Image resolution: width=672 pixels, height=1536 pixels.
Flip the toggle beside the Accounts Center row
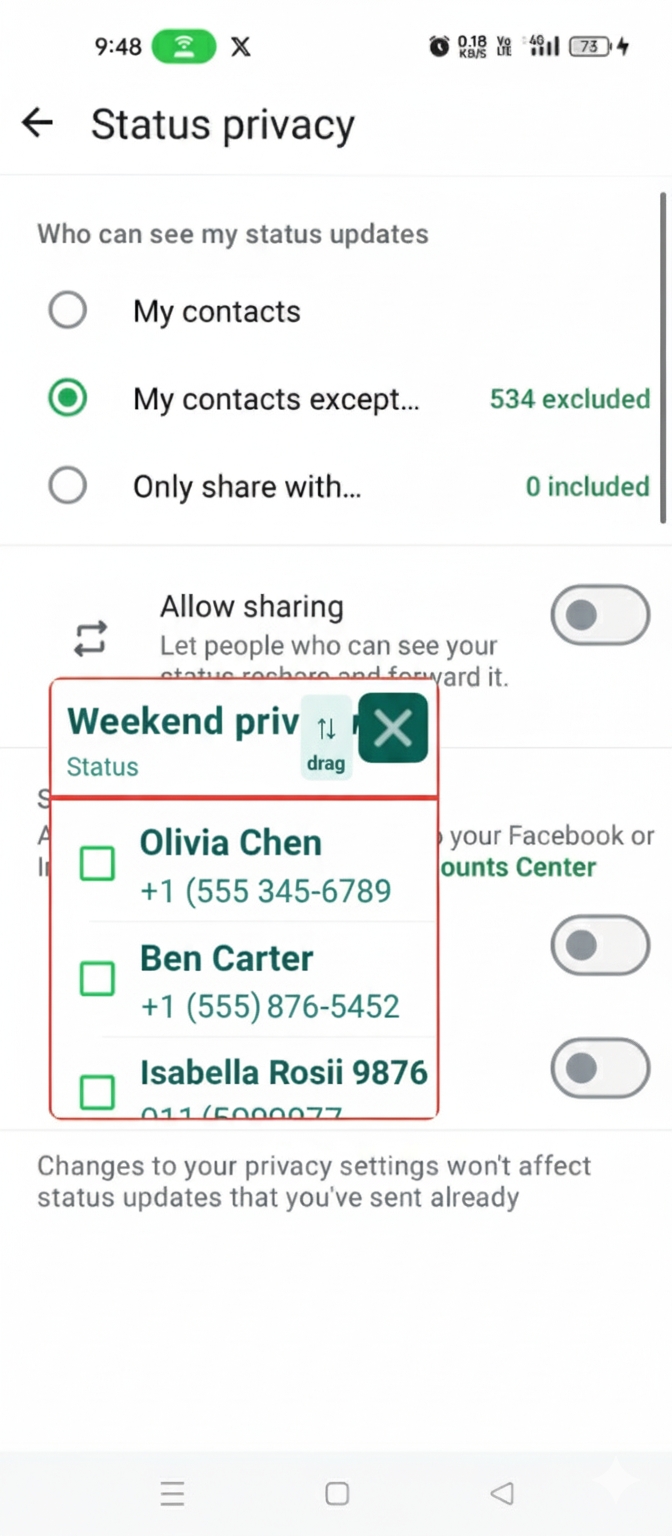point(599,945)
